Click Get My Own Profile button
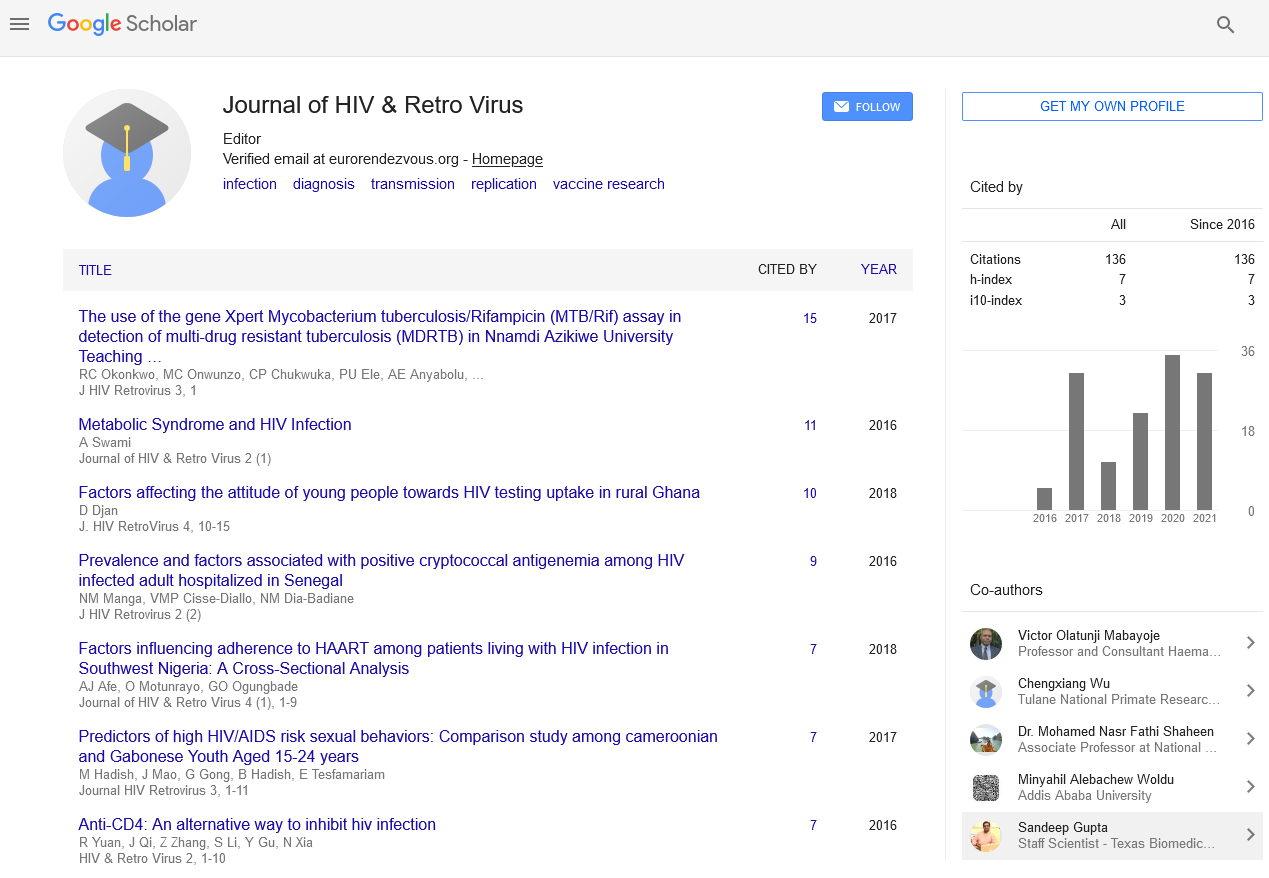The height and width of the screenshot is (878, 1269). [1112, 107]
